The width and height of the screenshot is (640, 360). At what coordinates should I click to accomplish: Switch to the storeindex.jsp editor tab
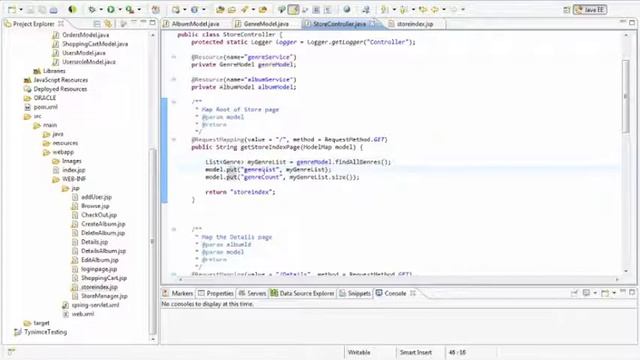415,24
